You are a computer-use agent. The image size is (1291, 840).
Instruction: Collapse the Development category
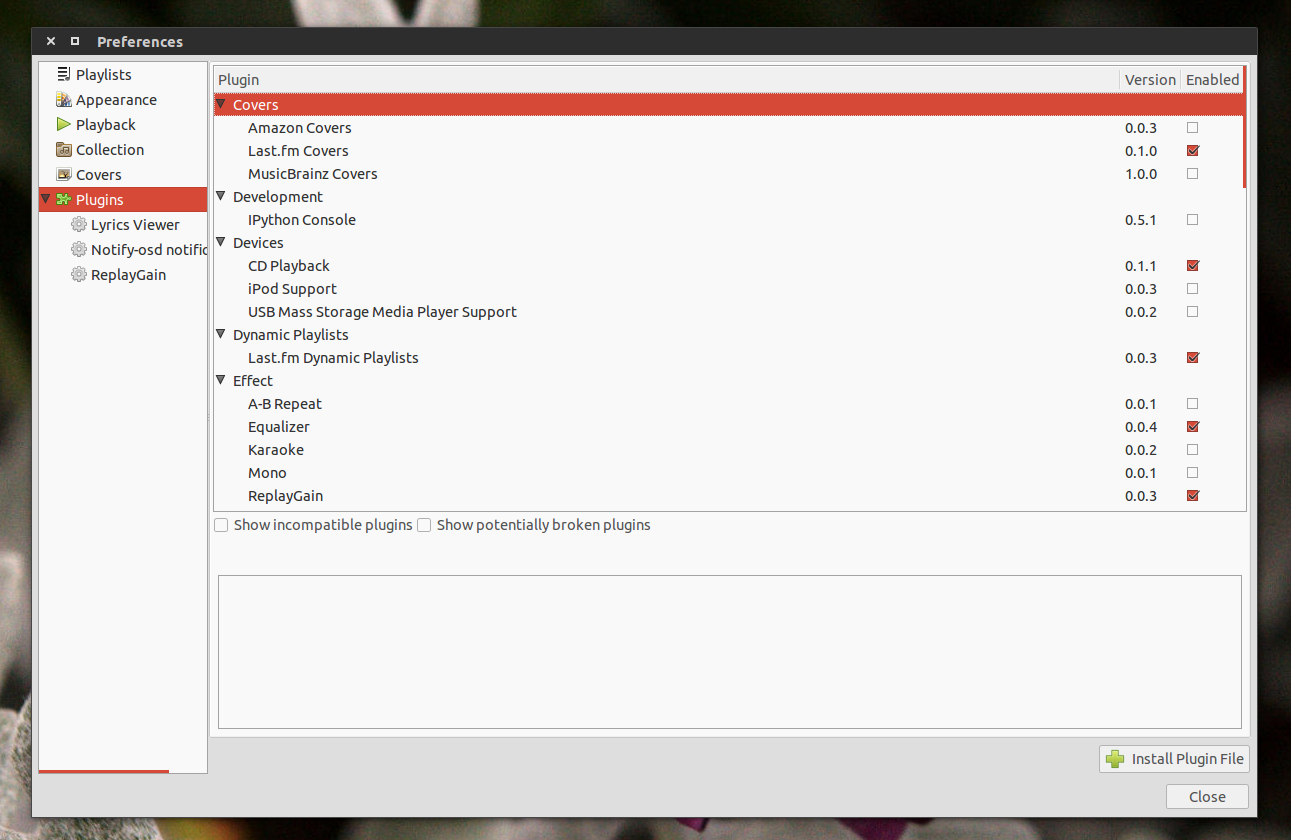pyautogui.click(x=221, y=196)
